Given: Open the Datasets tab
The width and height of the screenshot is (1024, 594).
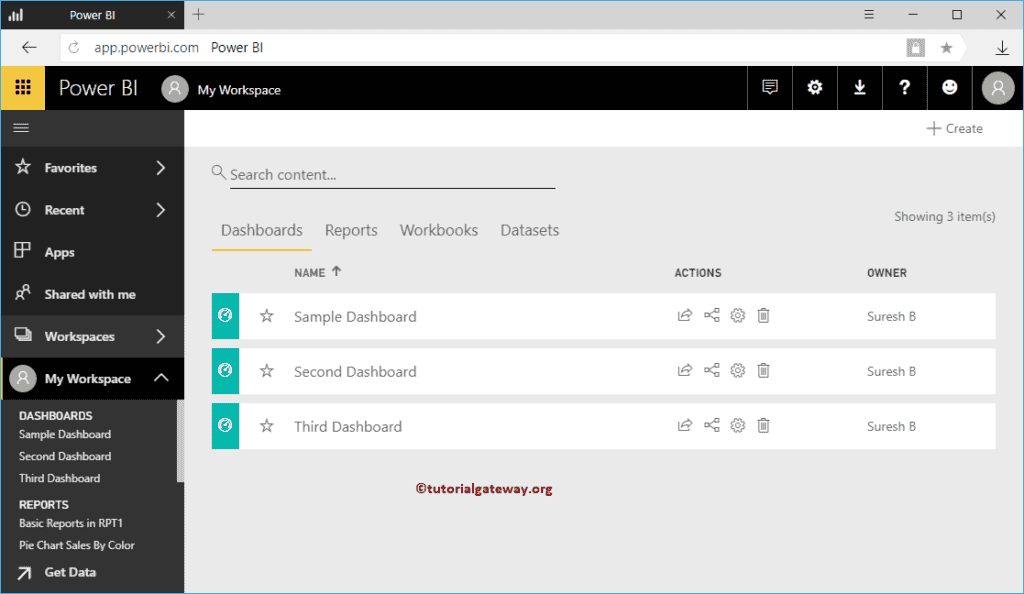Looking at the screenshot, I should point(529,230).
